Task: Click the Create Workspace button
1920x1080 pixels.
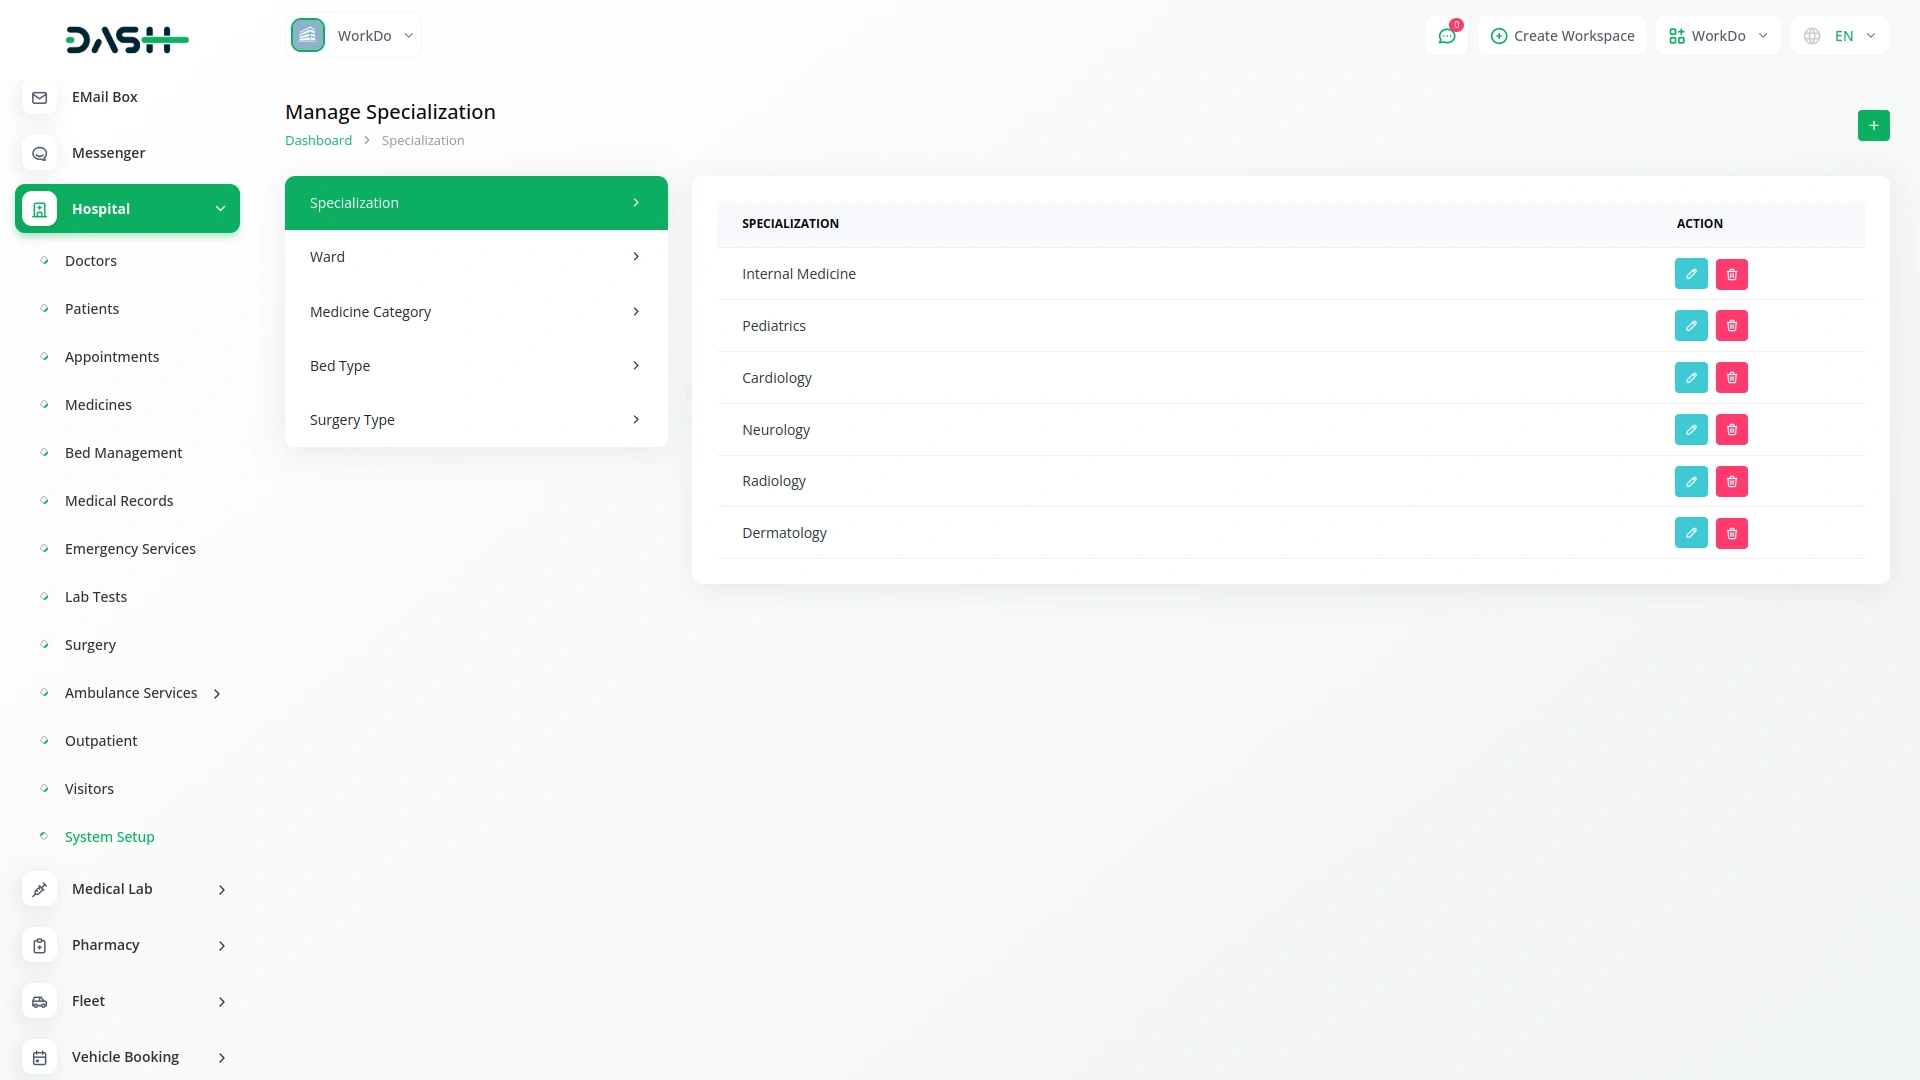Action: [x=1562, y=36]
